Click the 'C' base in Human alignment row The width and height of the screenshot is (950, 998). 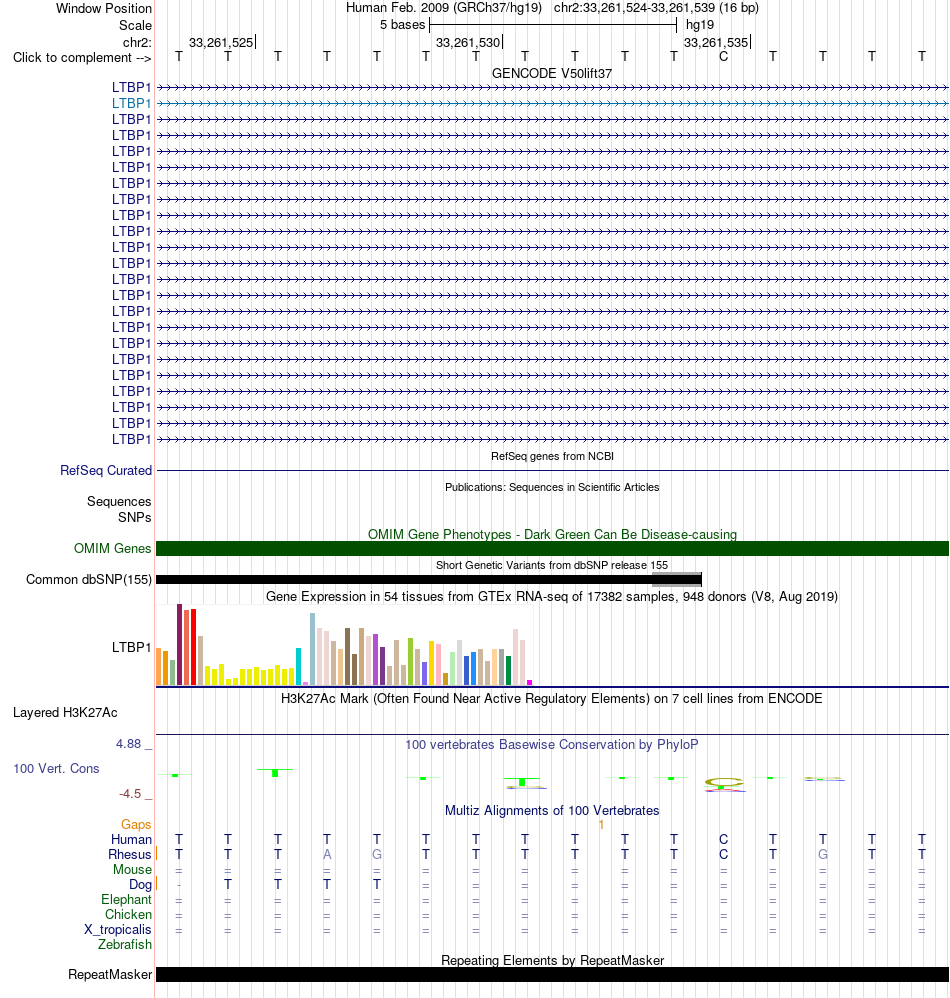click(x=723, y=840)
